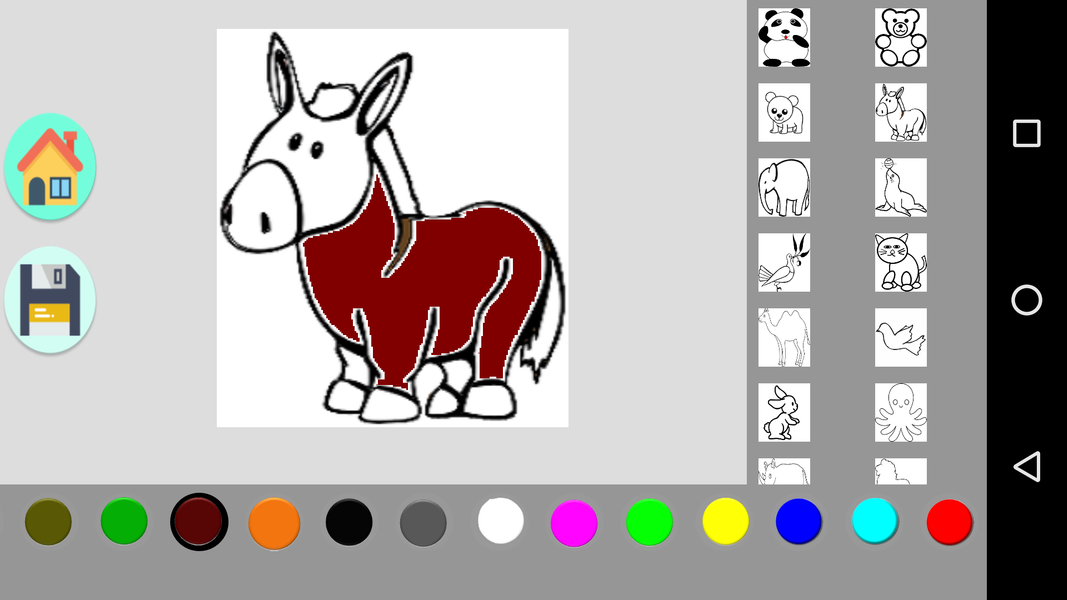
Task: Select the elephant coloring page
Action: click(784, 187)
